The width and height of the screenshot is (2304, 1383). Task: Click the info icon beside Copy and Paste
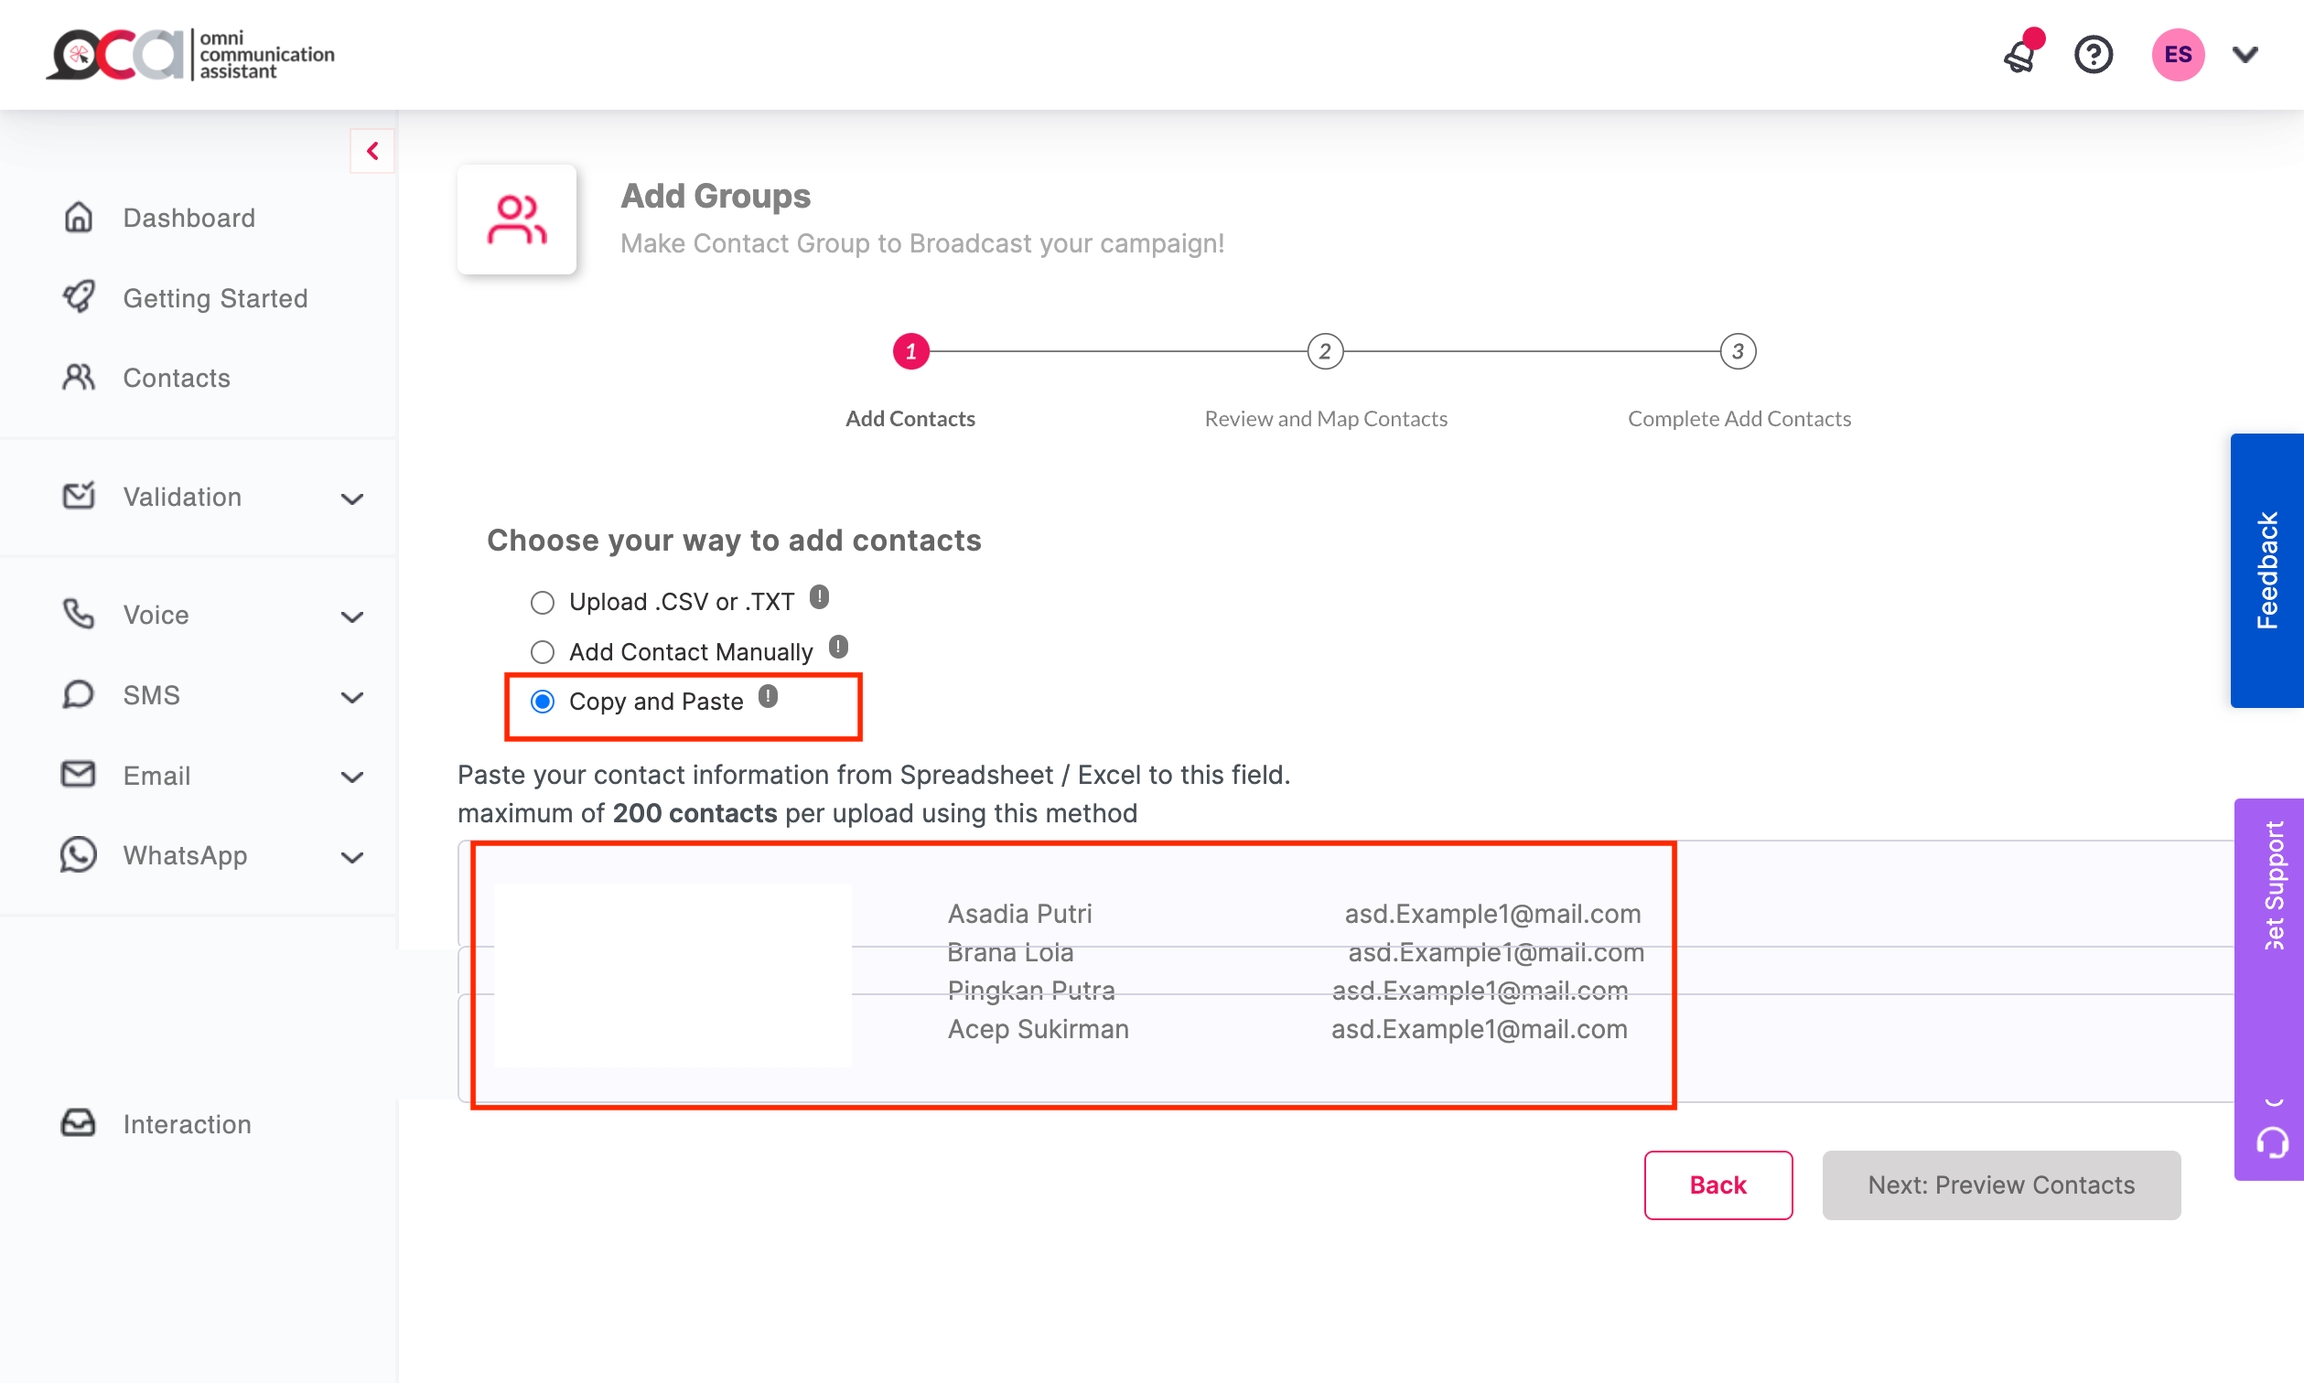tap(768, 697)
